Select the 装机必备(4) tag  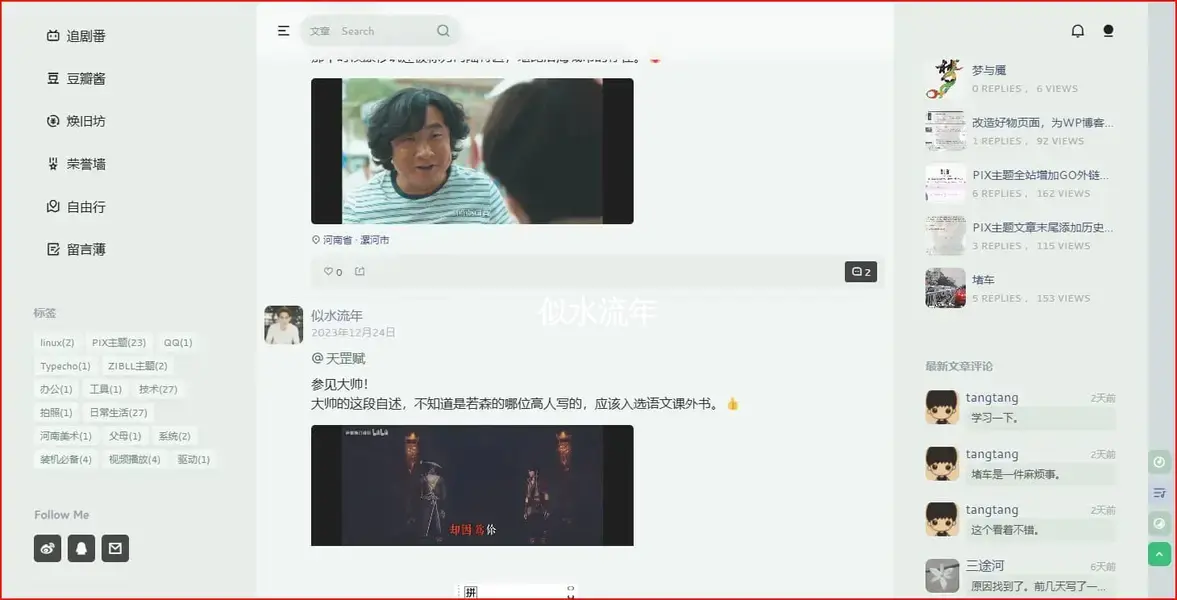(x=66, y=459)
